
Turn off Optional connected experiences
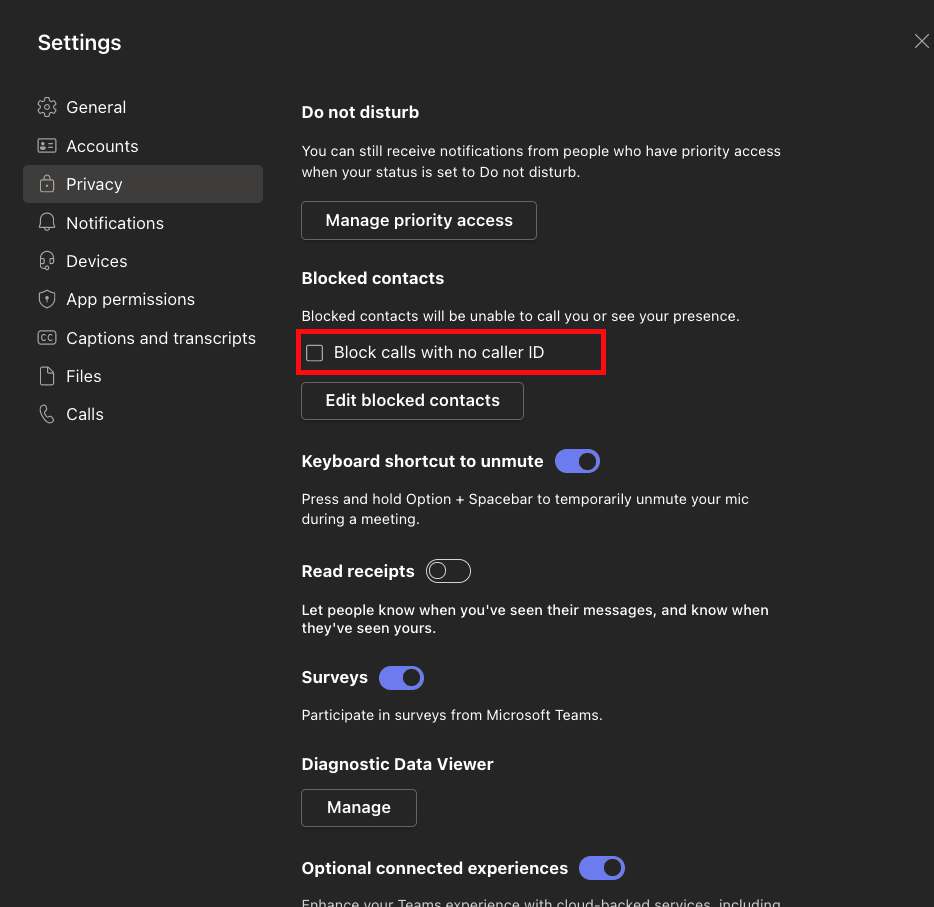602,868
